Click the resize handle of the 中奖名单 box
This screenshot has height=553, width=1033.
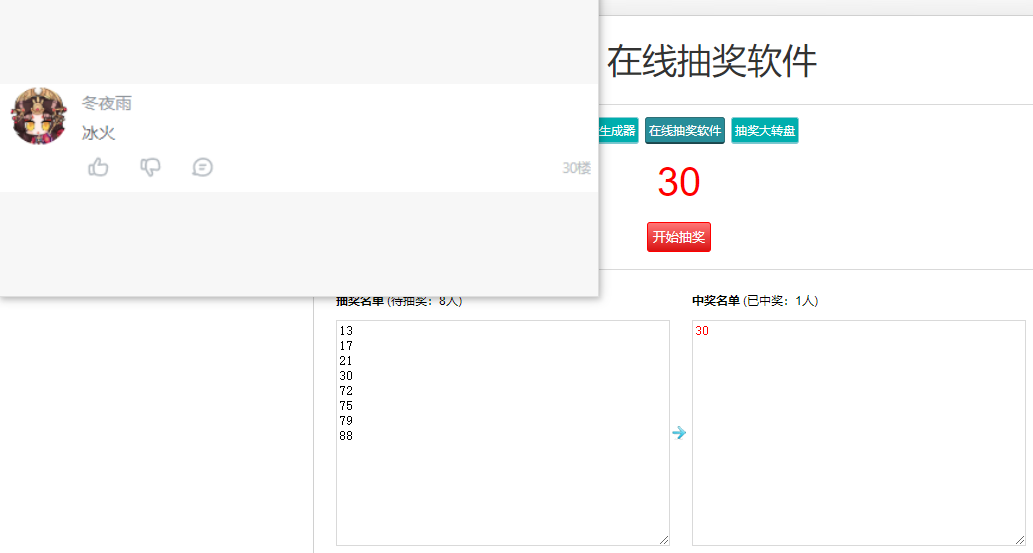pos(1019,539)
